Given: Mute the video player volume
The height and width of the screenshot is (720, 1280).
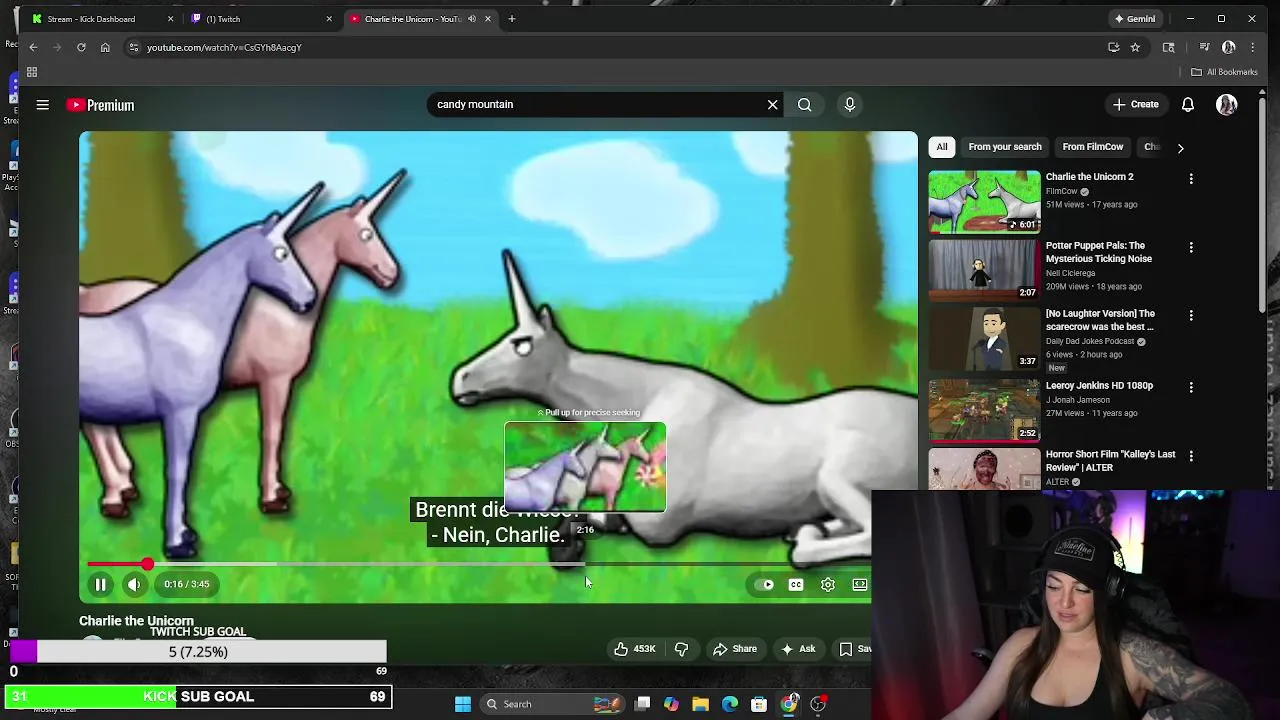Looking at the screenshot, I should click(134, 584).
